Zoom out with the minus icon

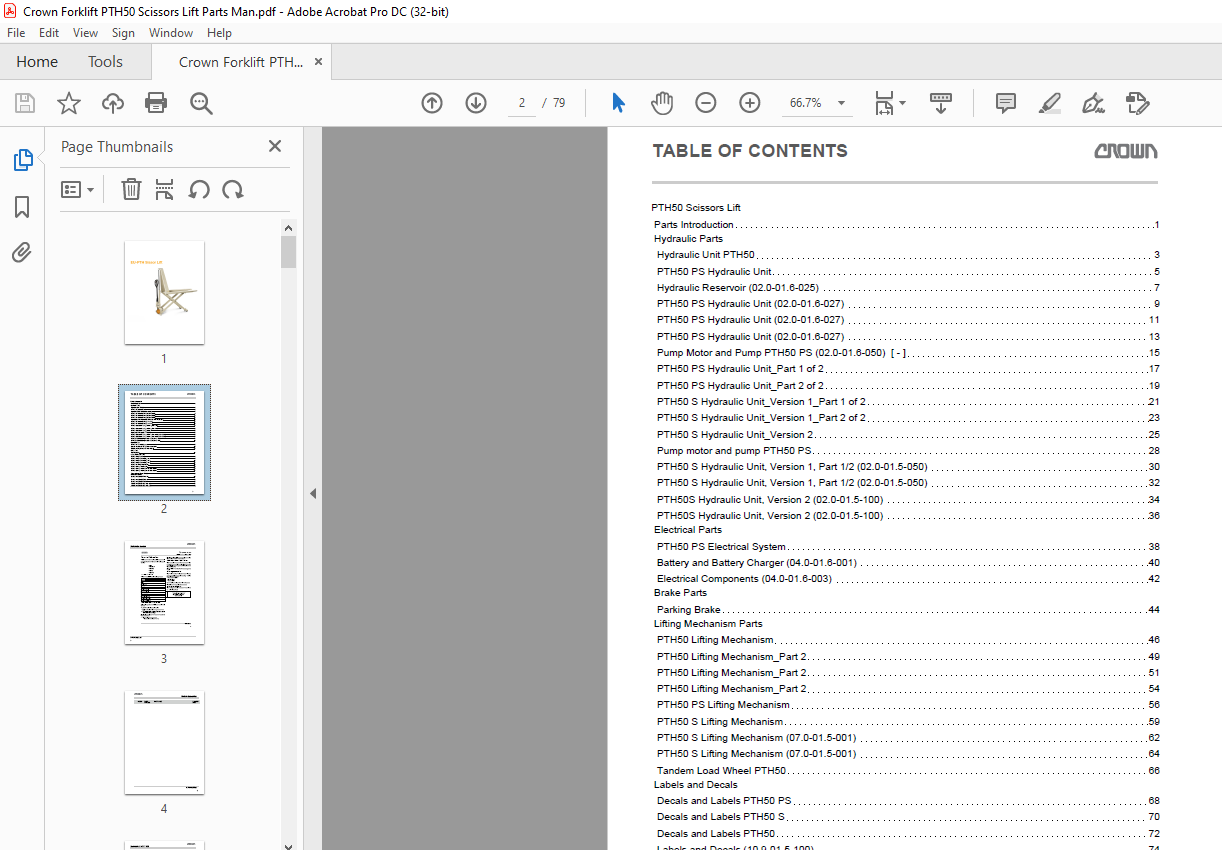[706, 103]
